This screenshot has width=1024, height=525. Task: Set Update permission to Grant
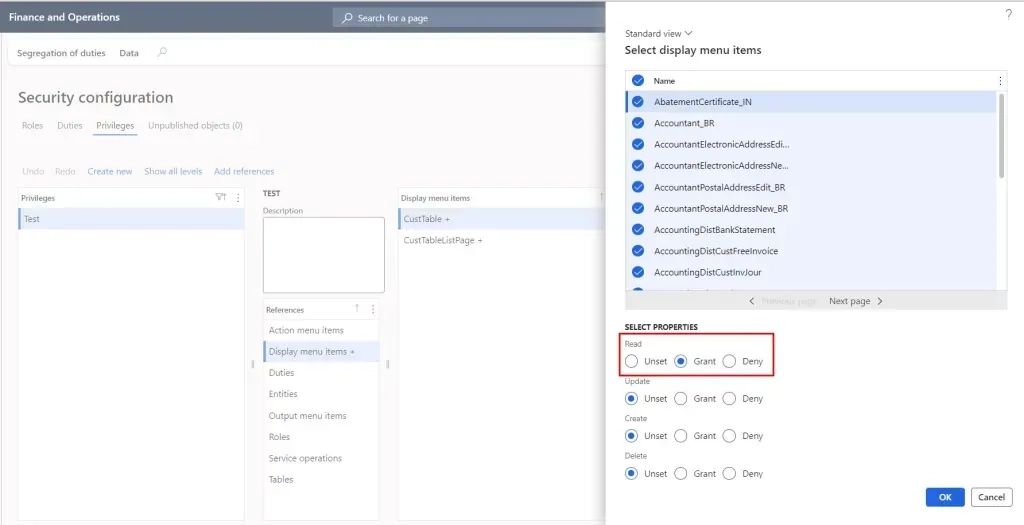(680, 398)
